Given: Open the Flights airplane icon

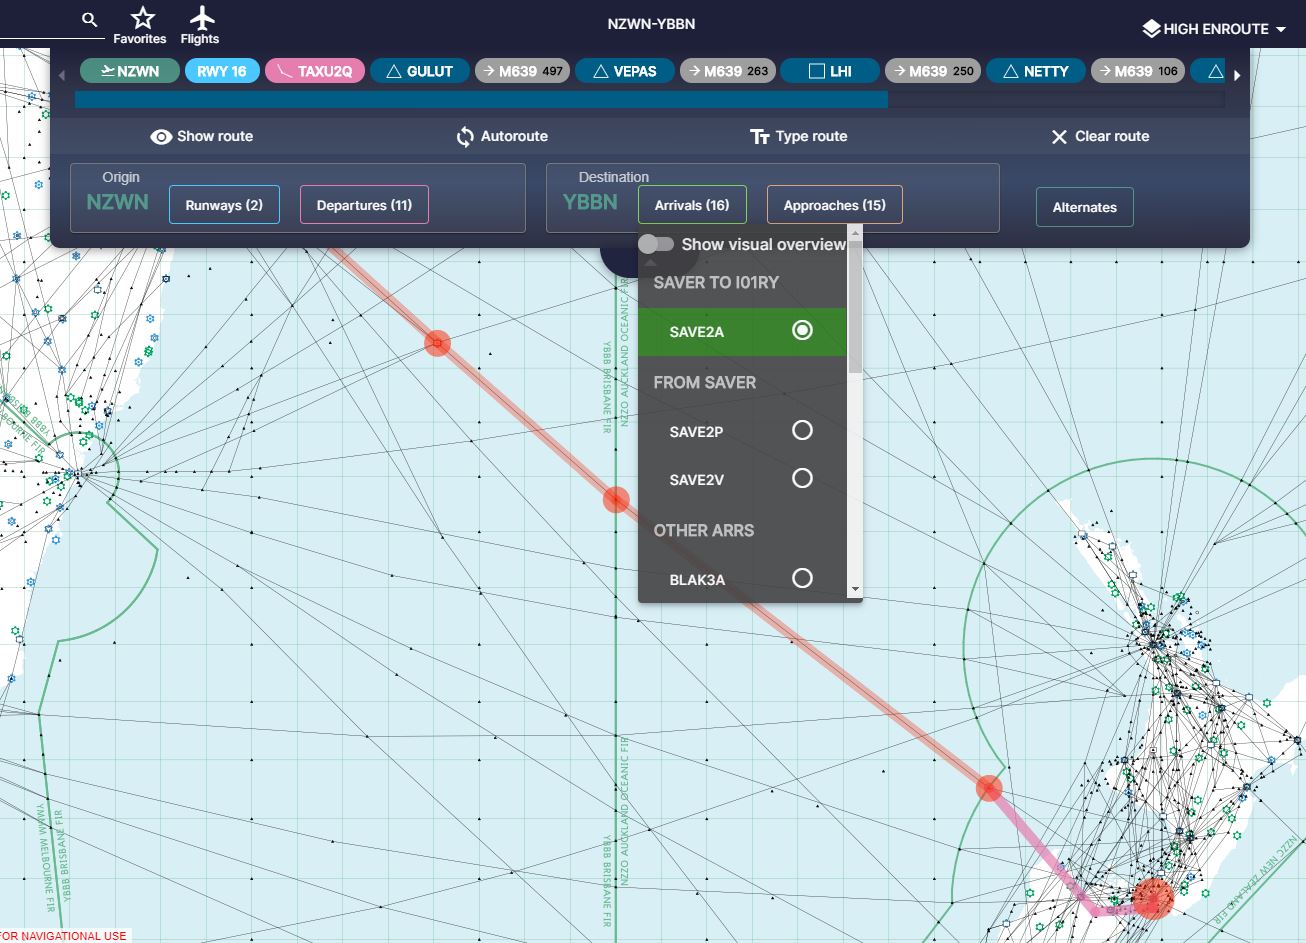Looking at the screenshot, I should (x=201, y=19).
